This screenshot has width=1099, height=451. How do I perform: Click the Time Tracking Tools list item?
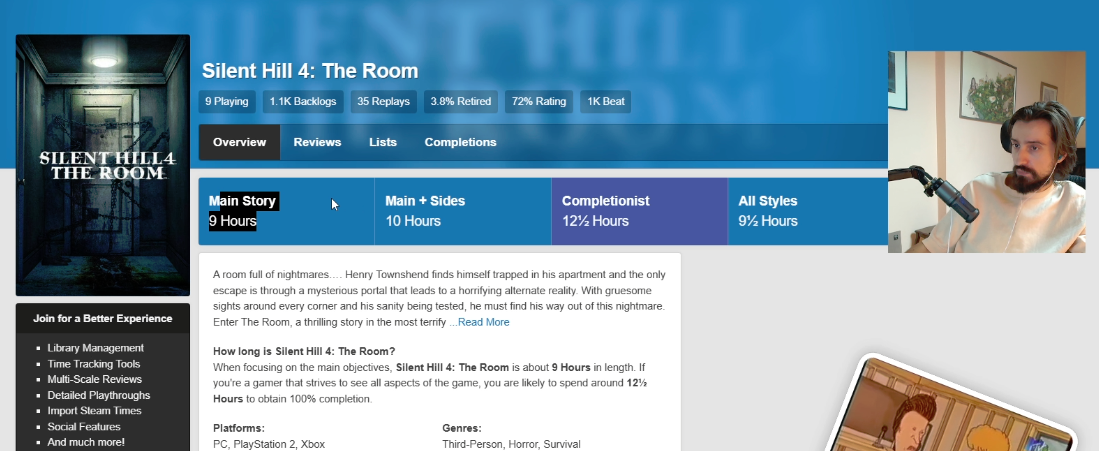click(x=94, y=364)
